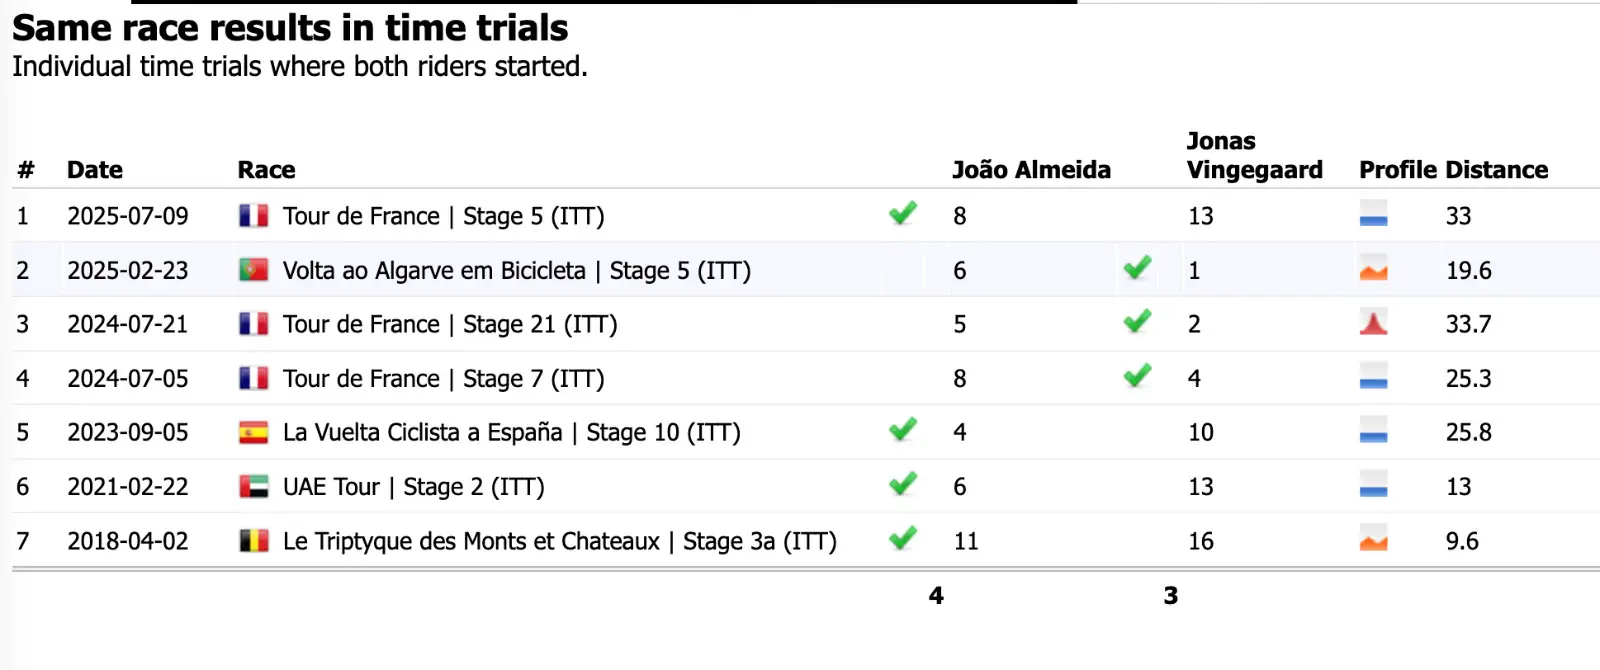This screenshot has height=670, width=1600.
Task: Click the Distance column header
Action: point(1496,170)
